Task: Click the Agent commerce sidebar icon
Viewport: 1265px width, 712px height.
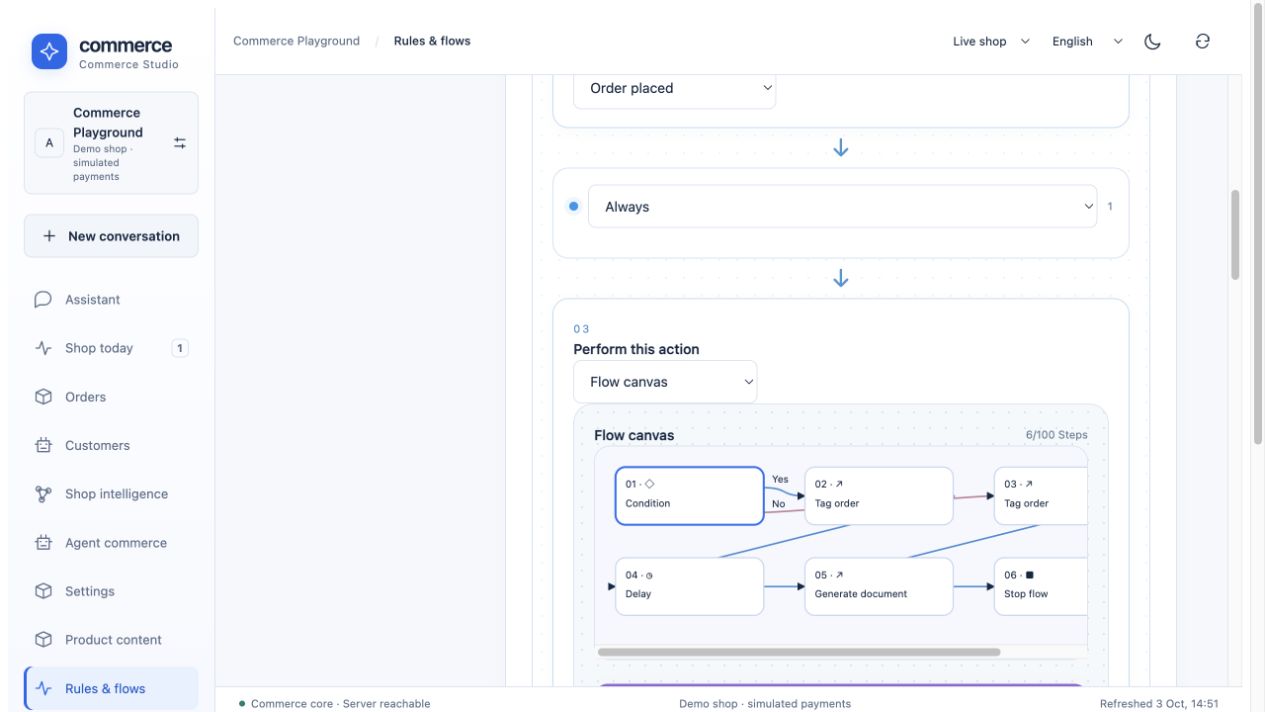Action: (43, 543)
